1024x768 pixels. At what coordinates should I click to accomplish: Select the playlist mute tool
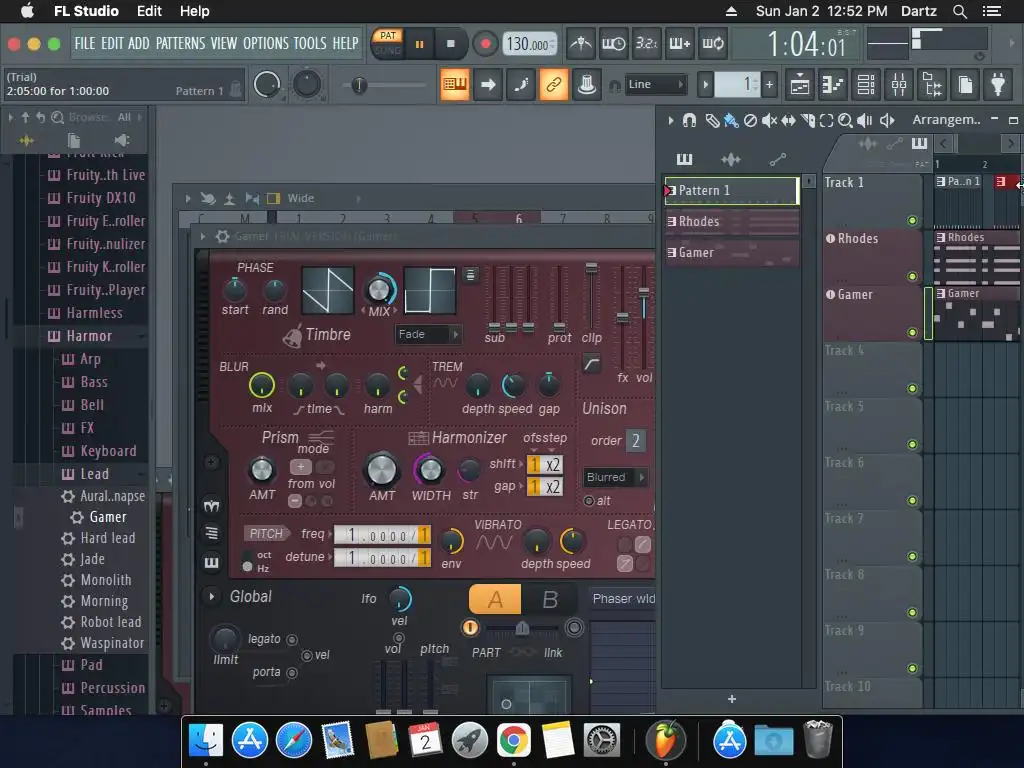click(769, 120)
